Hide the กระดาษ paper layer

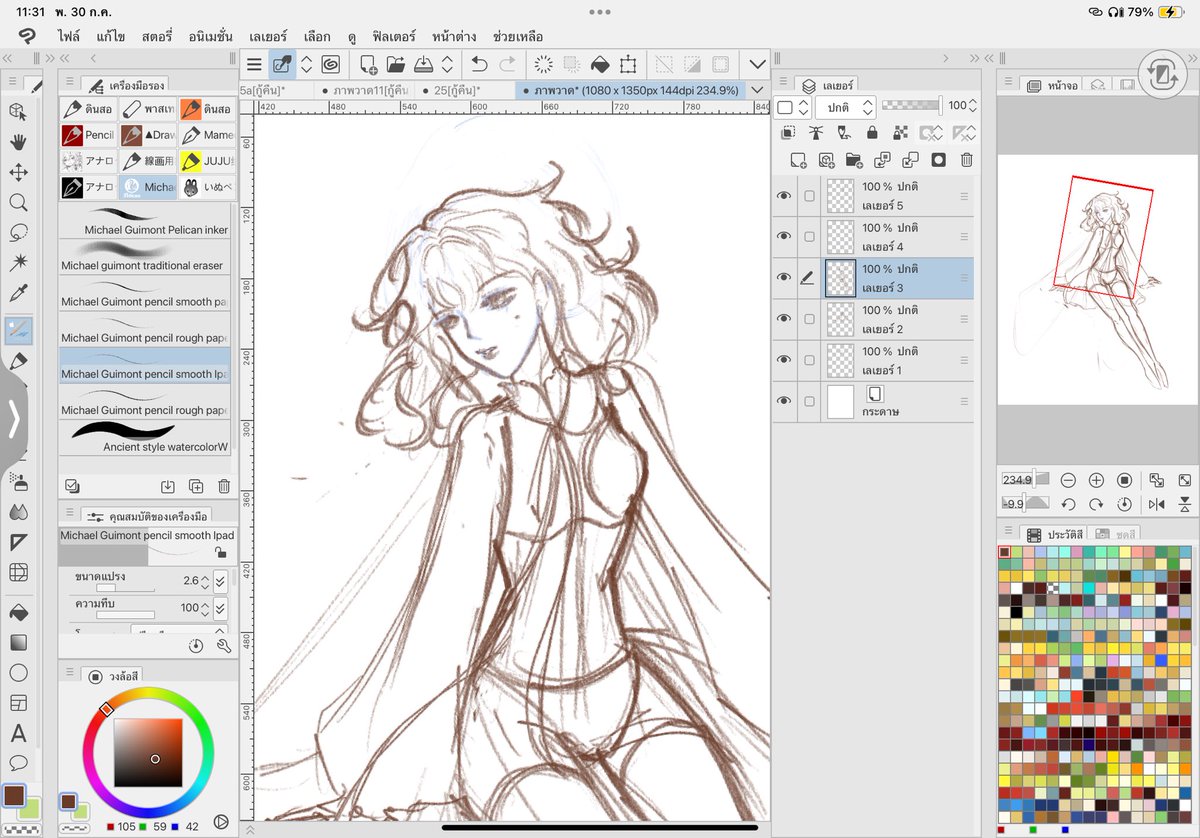click(x=784, y=401)
